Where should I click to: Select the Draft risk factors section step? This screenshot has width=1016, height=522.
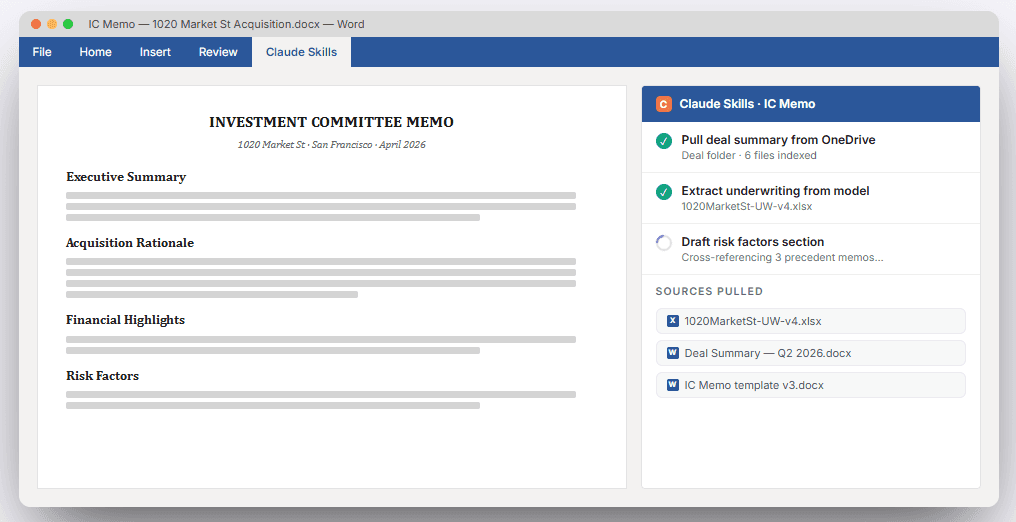pyautogui.click(x=811, y=249)
